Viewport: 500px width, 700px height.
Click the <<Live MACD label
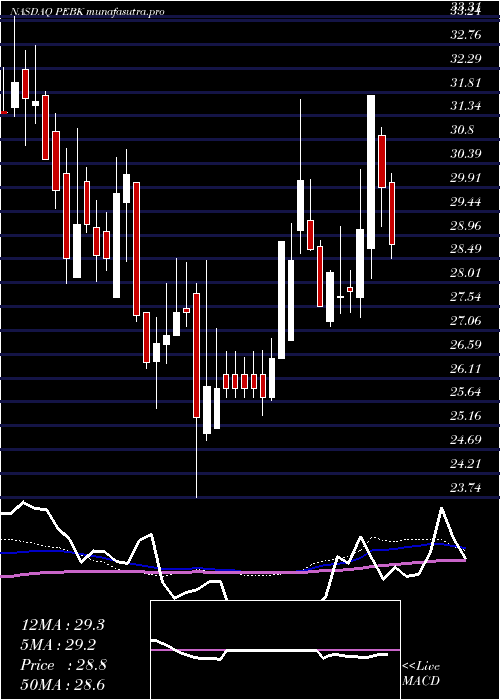(421, 674)
